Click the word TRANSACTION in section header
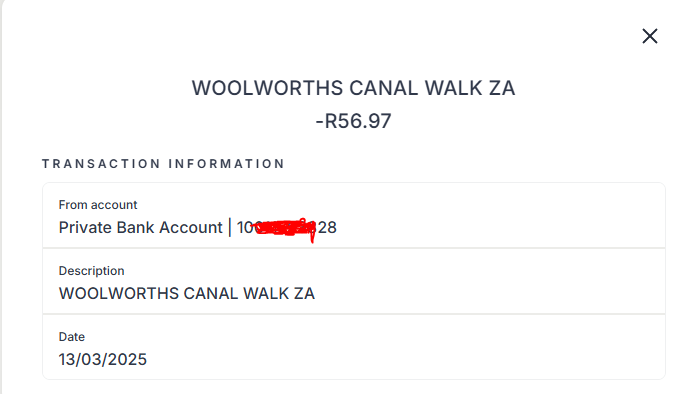687x394 pixels. [101, 164]
